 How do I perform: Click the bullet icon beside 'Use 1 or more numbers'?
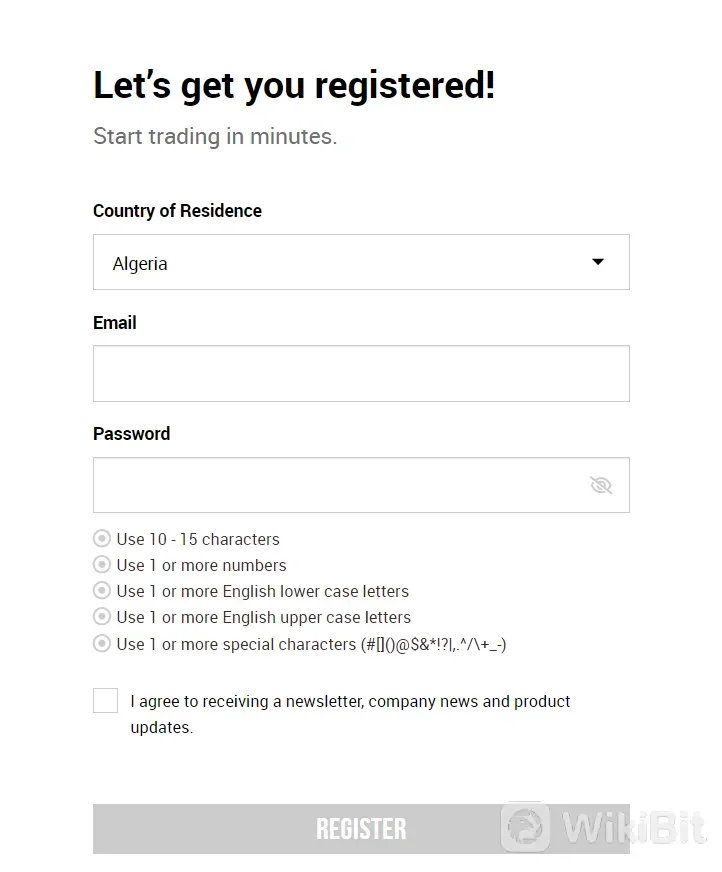coord(101,564)
